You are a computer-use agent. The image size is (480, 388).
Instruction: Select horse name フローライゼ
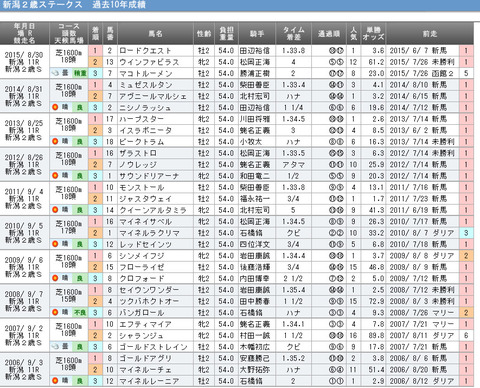tap(142, 267)
